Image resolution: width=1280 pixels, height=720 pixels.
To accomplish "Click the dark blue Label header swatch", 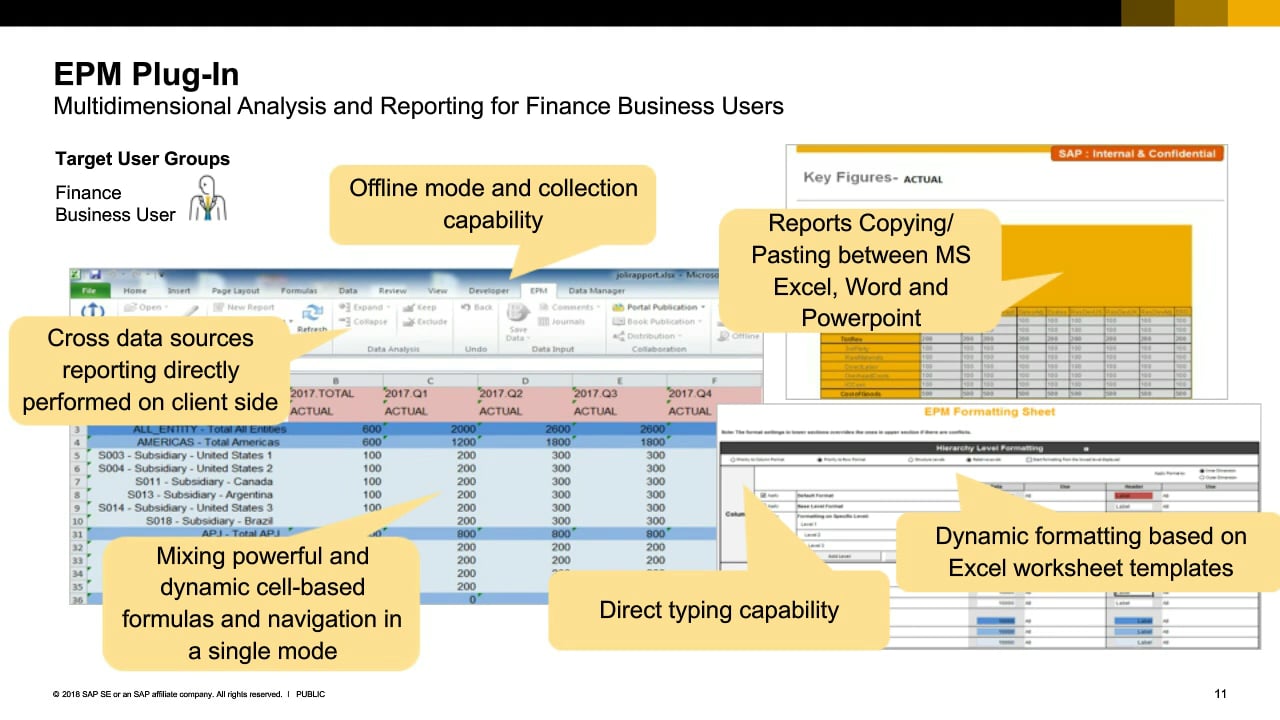I will [1135, 620].
